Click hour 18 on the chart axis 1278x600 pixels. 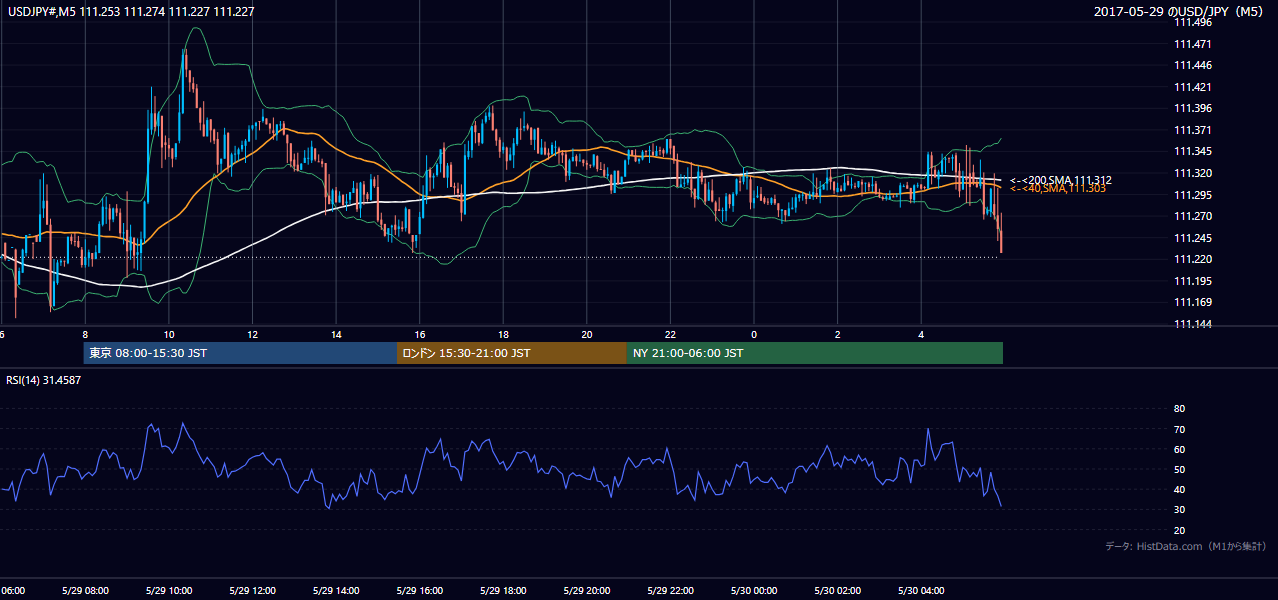(x=503, y=334)
